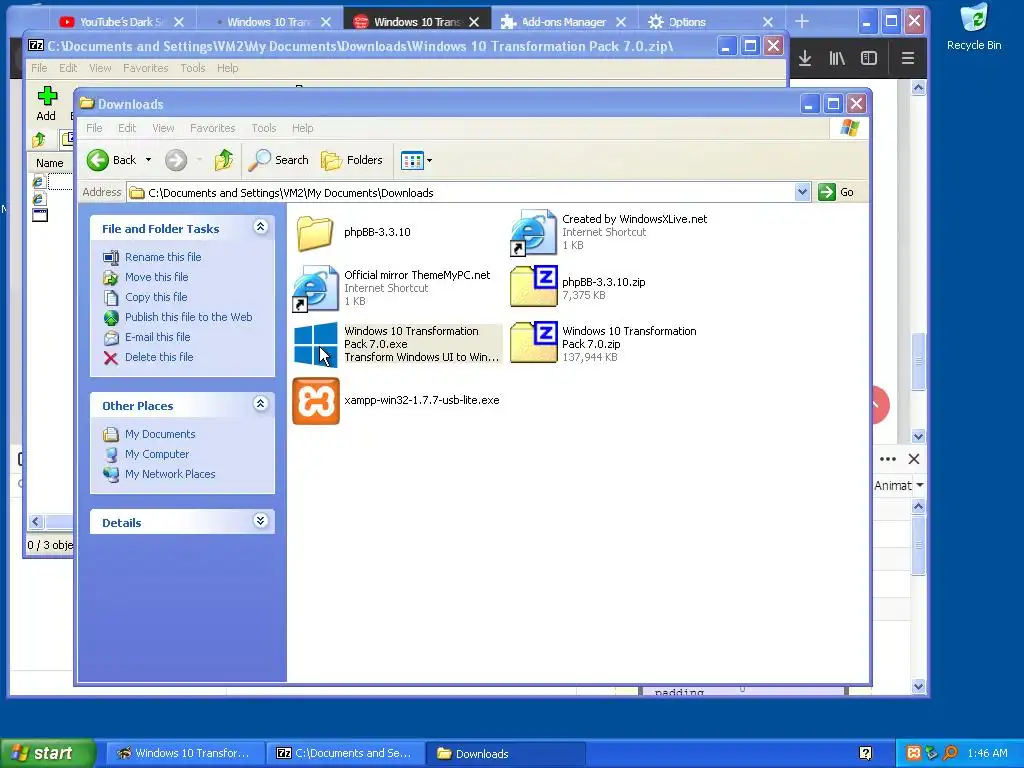Screen dimensions: 1024x768
Task: Select Official mirror ThemeMyPC.net shortcut icon
Action: [x=315, y=289]
